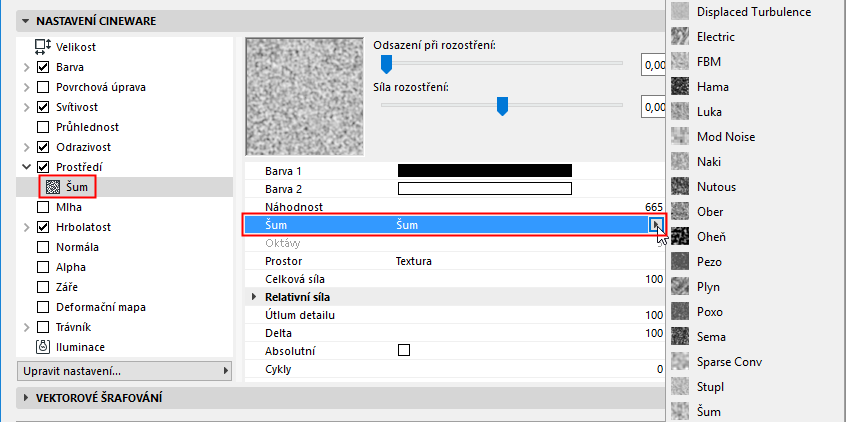Pick the Sema noise thumbnail
This screenshot has width=846, height=422.
point(680,337)
